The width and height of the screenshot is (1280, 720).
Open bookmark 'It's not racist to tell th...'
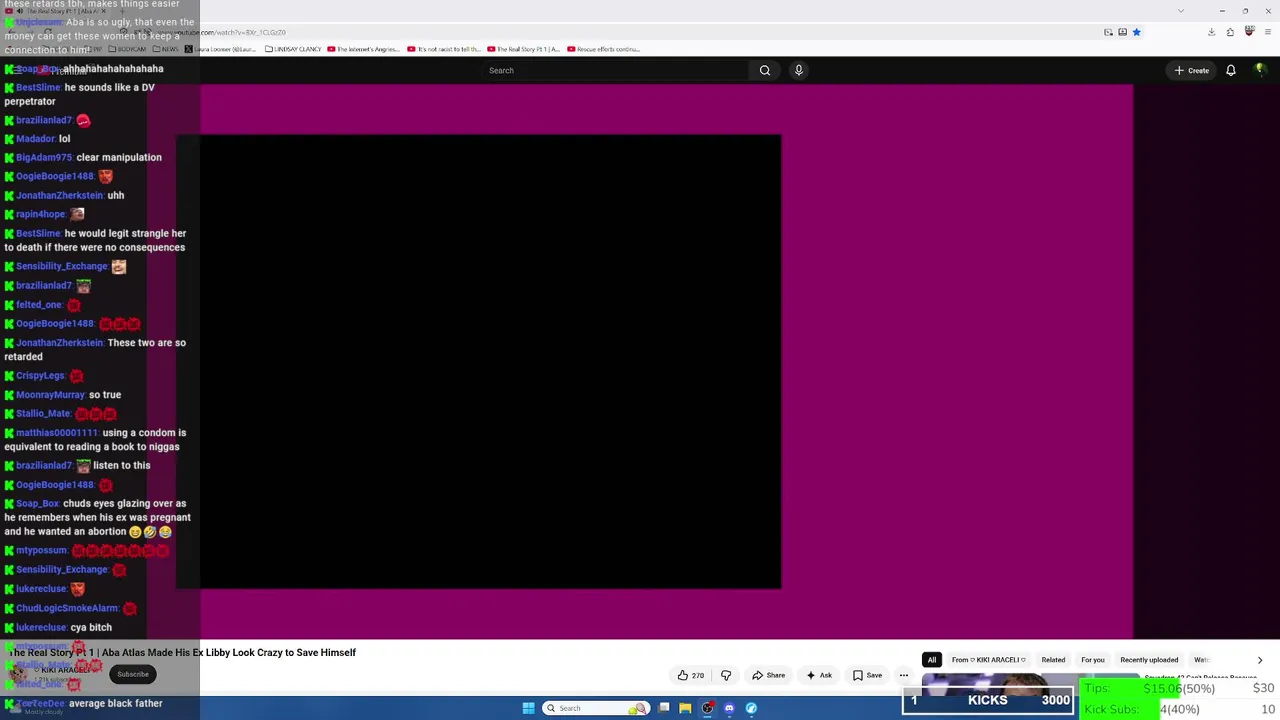pos(444,49)
